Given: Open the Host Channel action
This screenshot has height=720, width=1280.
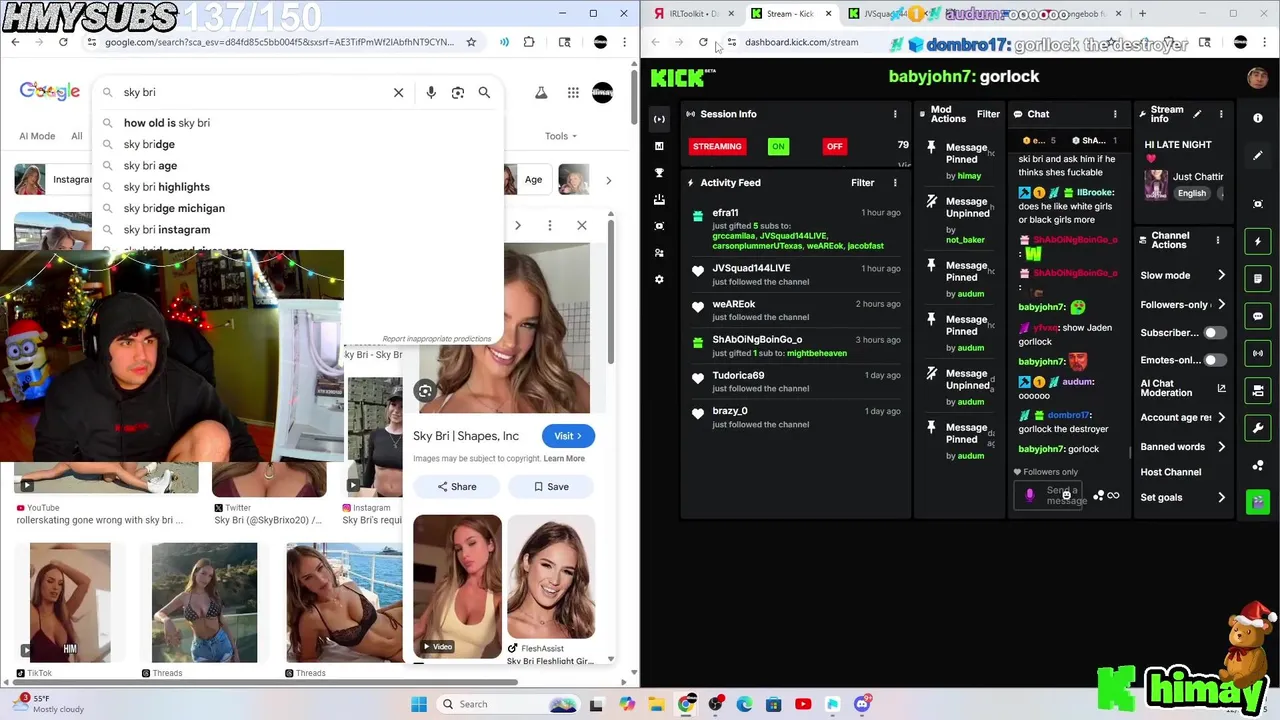Looking at the screenshot, I should 1171,472.
